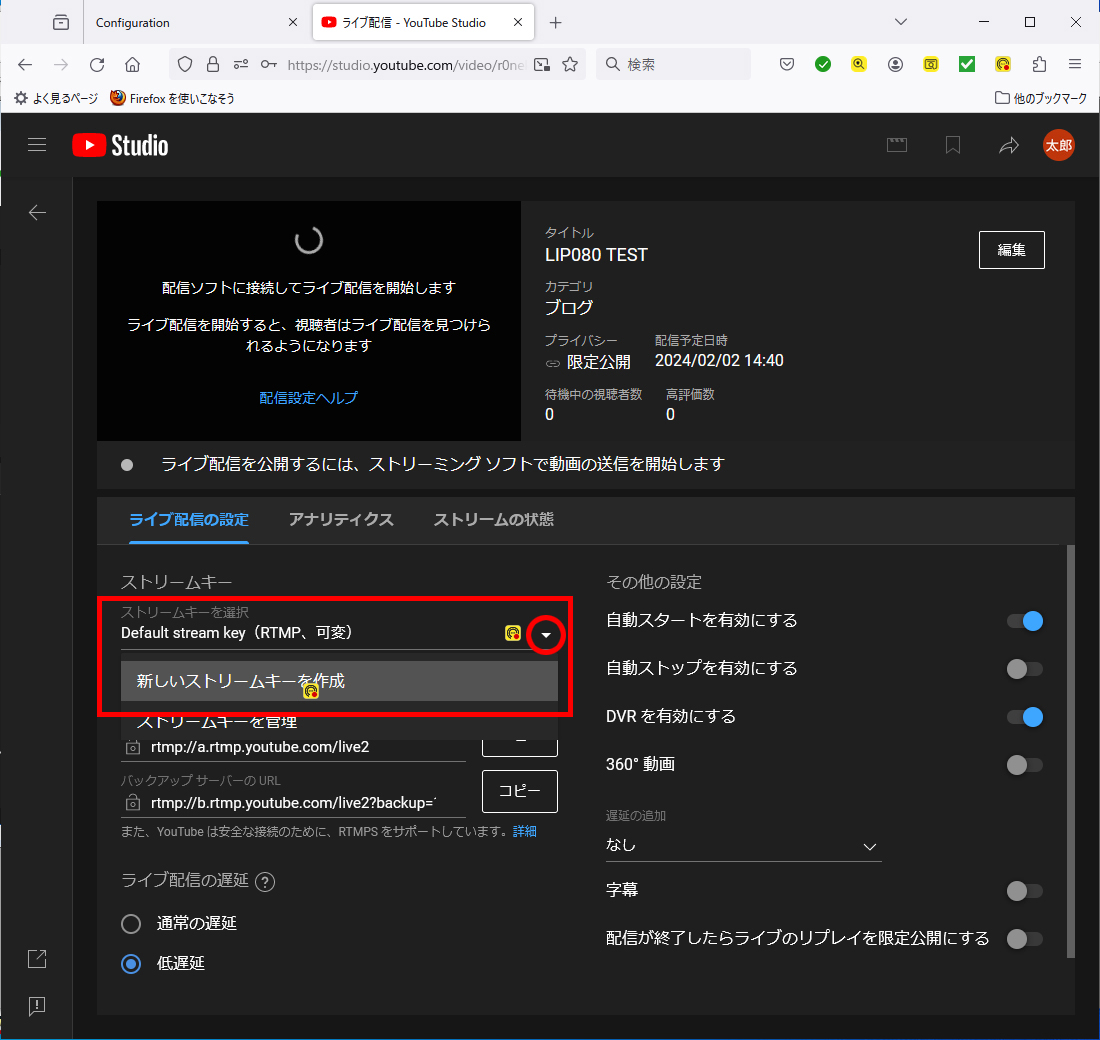Bookmark this page with the star icon
The image size is (1100, 1040).
pos(570,65)
